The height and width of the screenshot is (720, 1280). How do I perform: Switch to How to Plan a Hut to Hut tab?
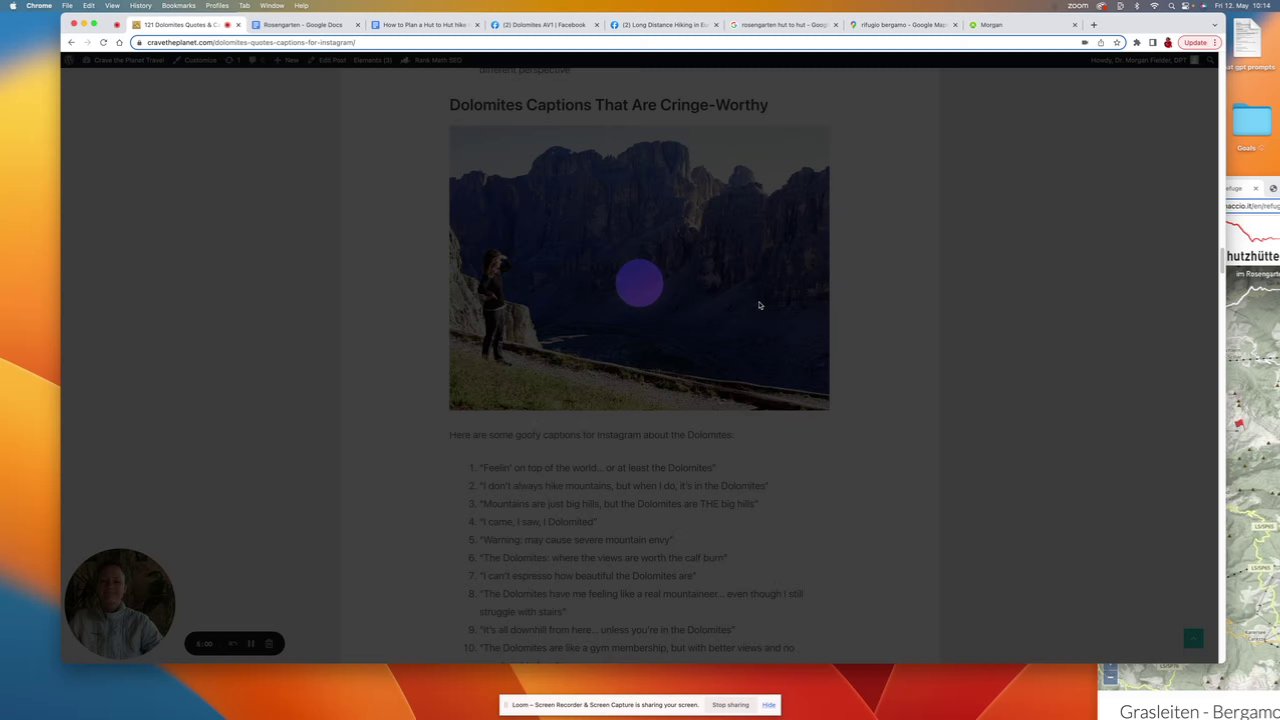click(424, 24)
